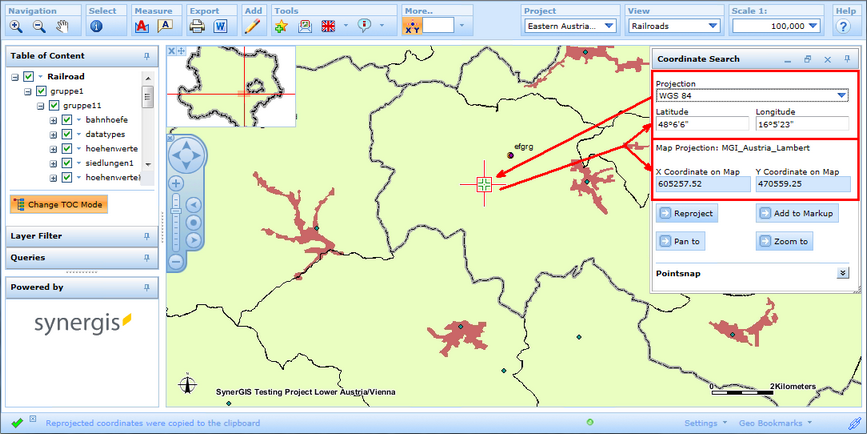Screen dimensions: 867x434
Task: Select the Zoom In magnifier tool
Action: (16, 26)
